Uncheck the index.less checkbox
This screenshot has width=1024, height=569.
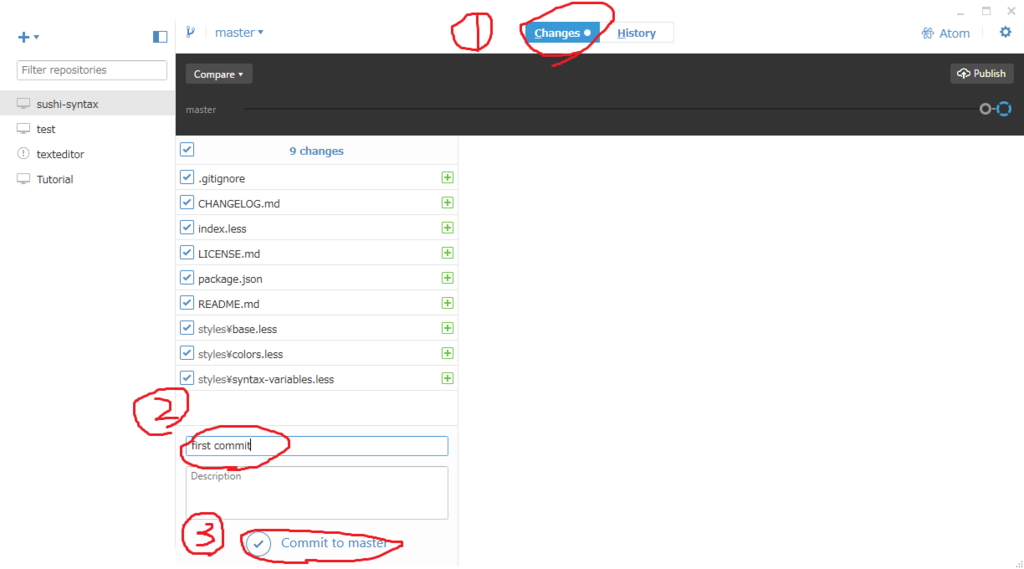point(187,227)
